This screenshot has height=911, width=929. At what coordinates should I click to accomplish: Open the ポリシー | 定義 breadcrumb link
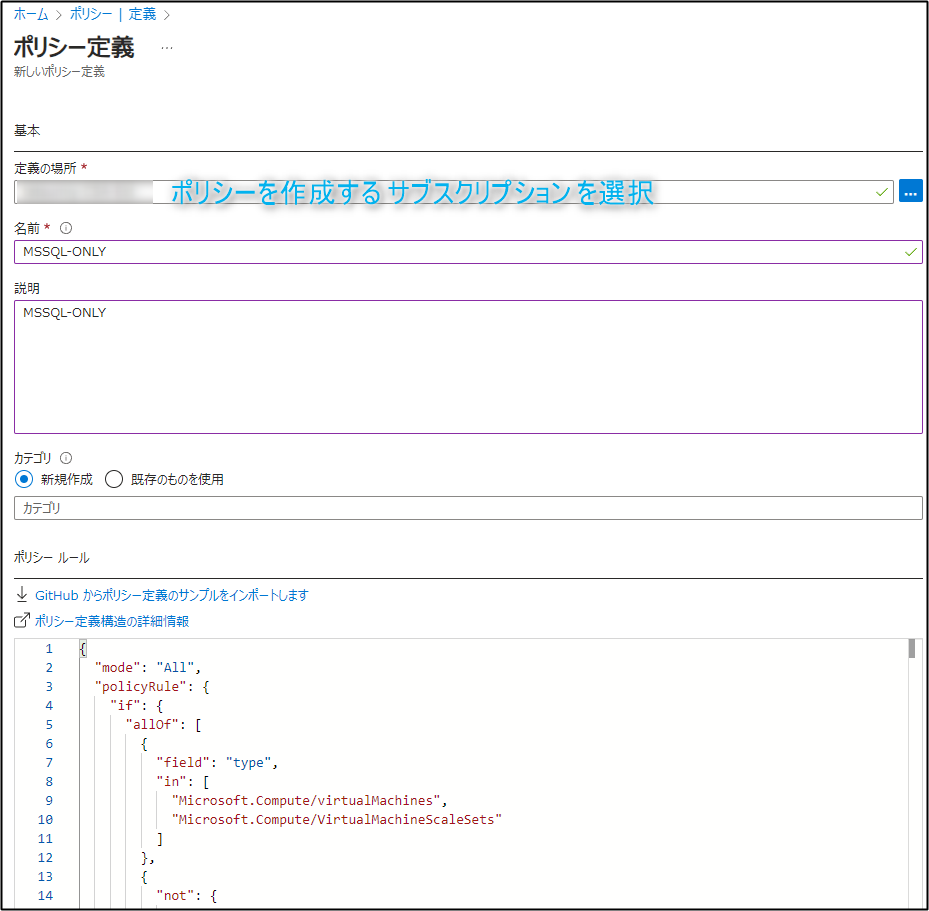coord(113,14)
